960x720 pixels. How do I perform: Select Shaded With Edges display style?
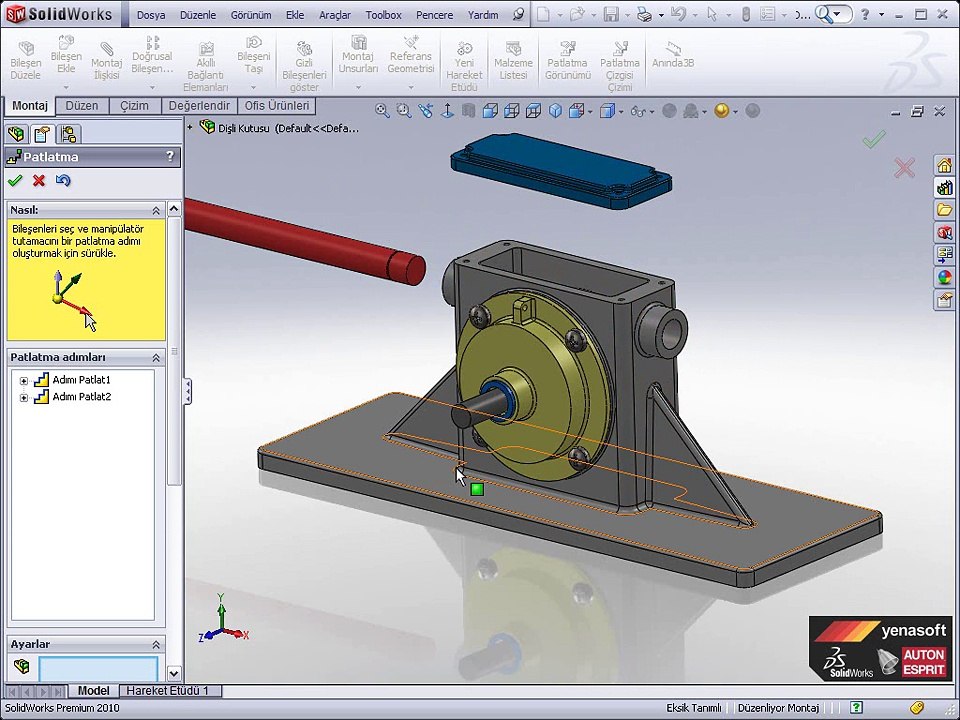[x=490, y=111]
